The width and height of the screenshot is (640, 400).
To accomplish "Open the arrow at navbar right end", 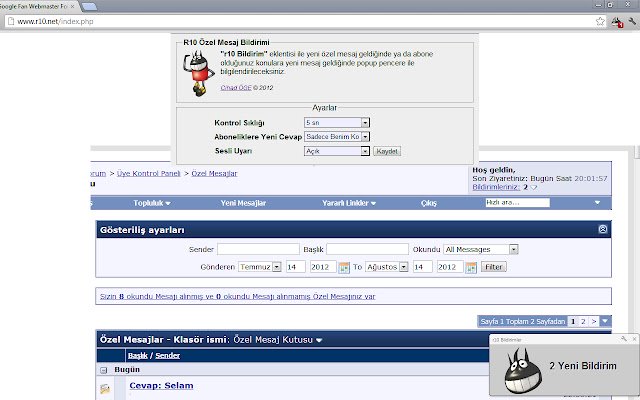I will (597, 202).
